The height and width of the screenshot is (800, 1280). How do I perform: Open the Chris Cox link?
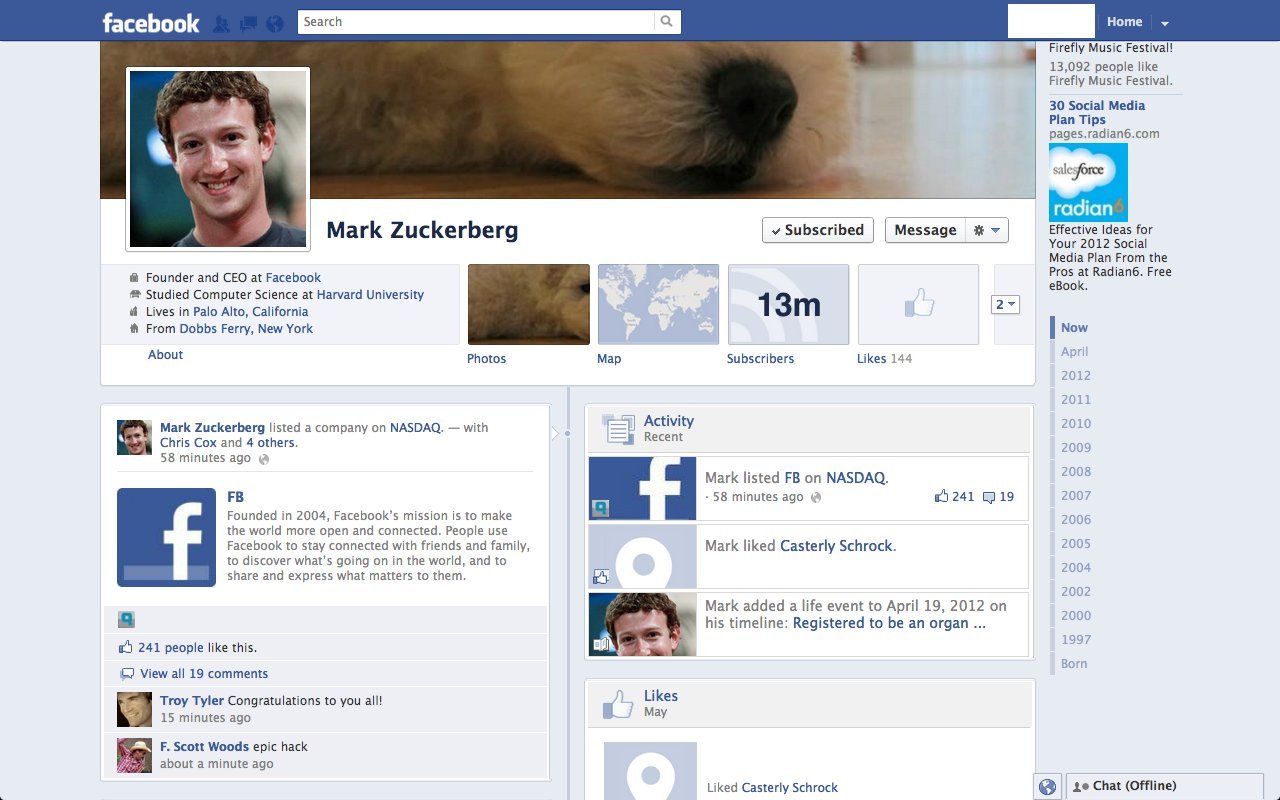(188, 443)
